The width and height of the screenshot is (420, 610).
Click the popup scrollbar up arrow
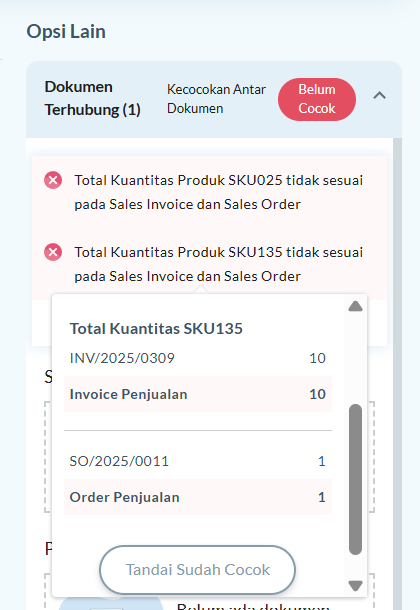coord(355,307)
